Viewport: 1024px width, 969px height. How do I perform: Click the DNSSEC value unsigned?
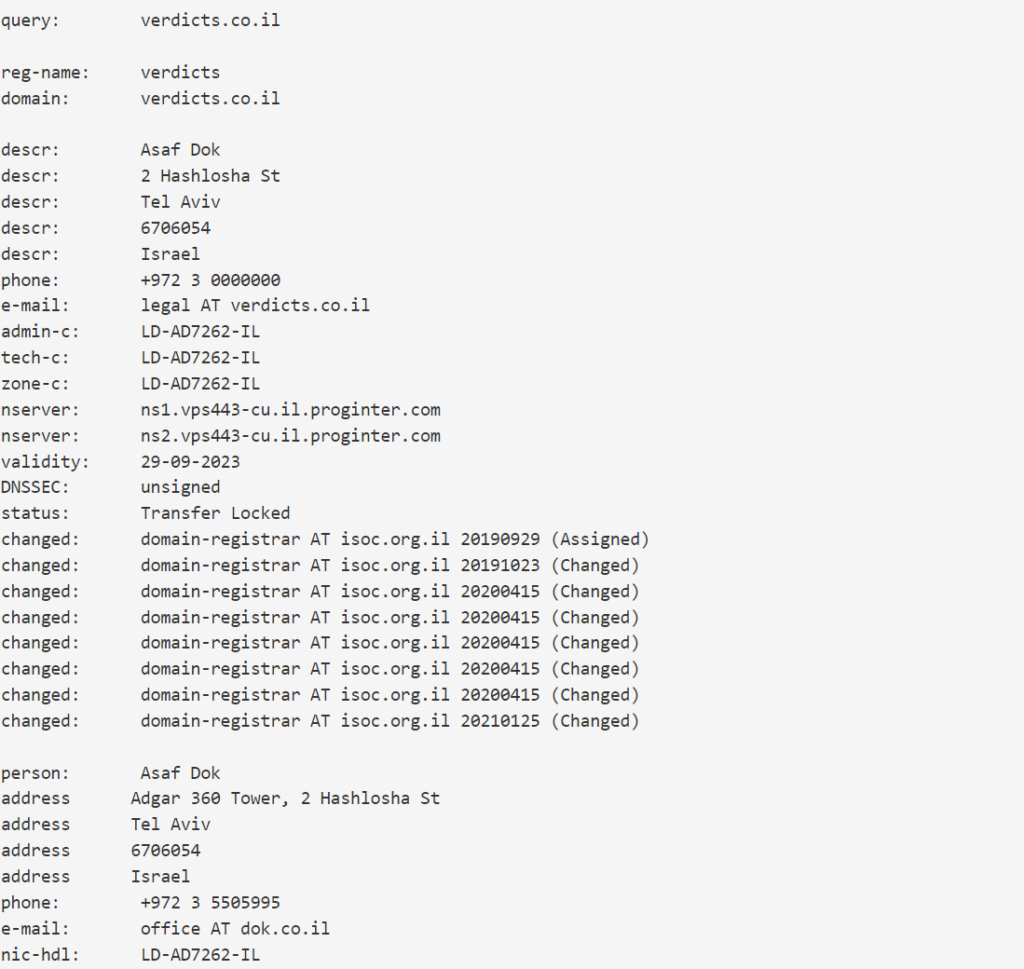[180, 488]
